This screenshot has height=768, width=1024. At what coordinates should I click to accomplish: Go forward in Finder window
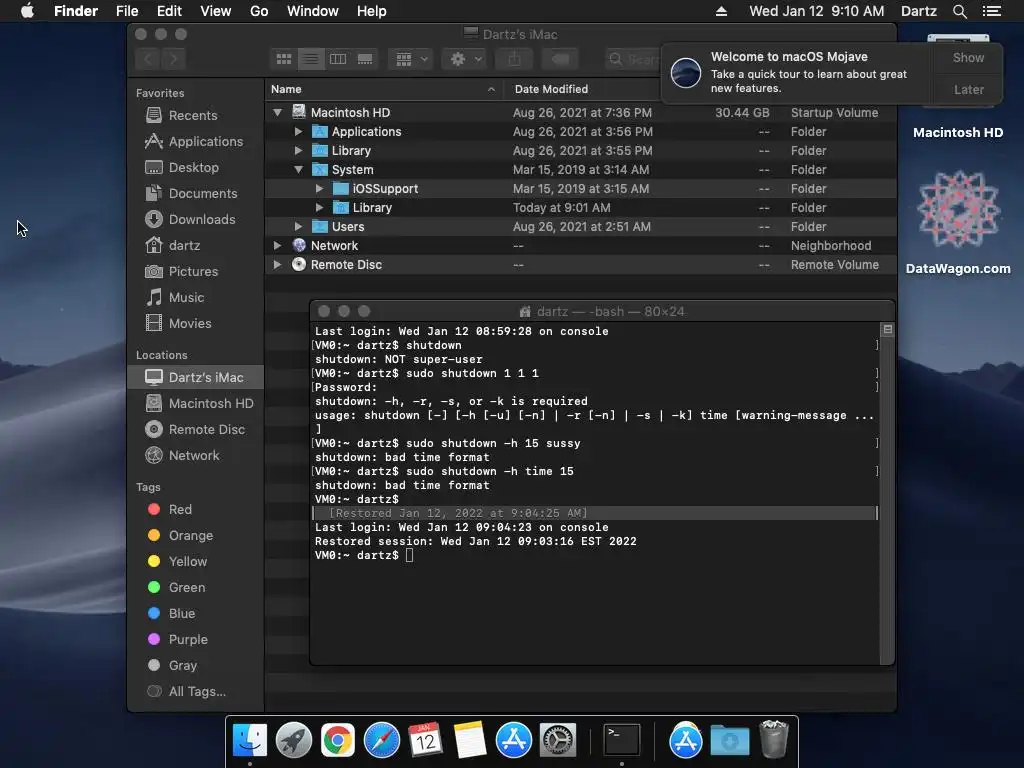tap(173, 59)
